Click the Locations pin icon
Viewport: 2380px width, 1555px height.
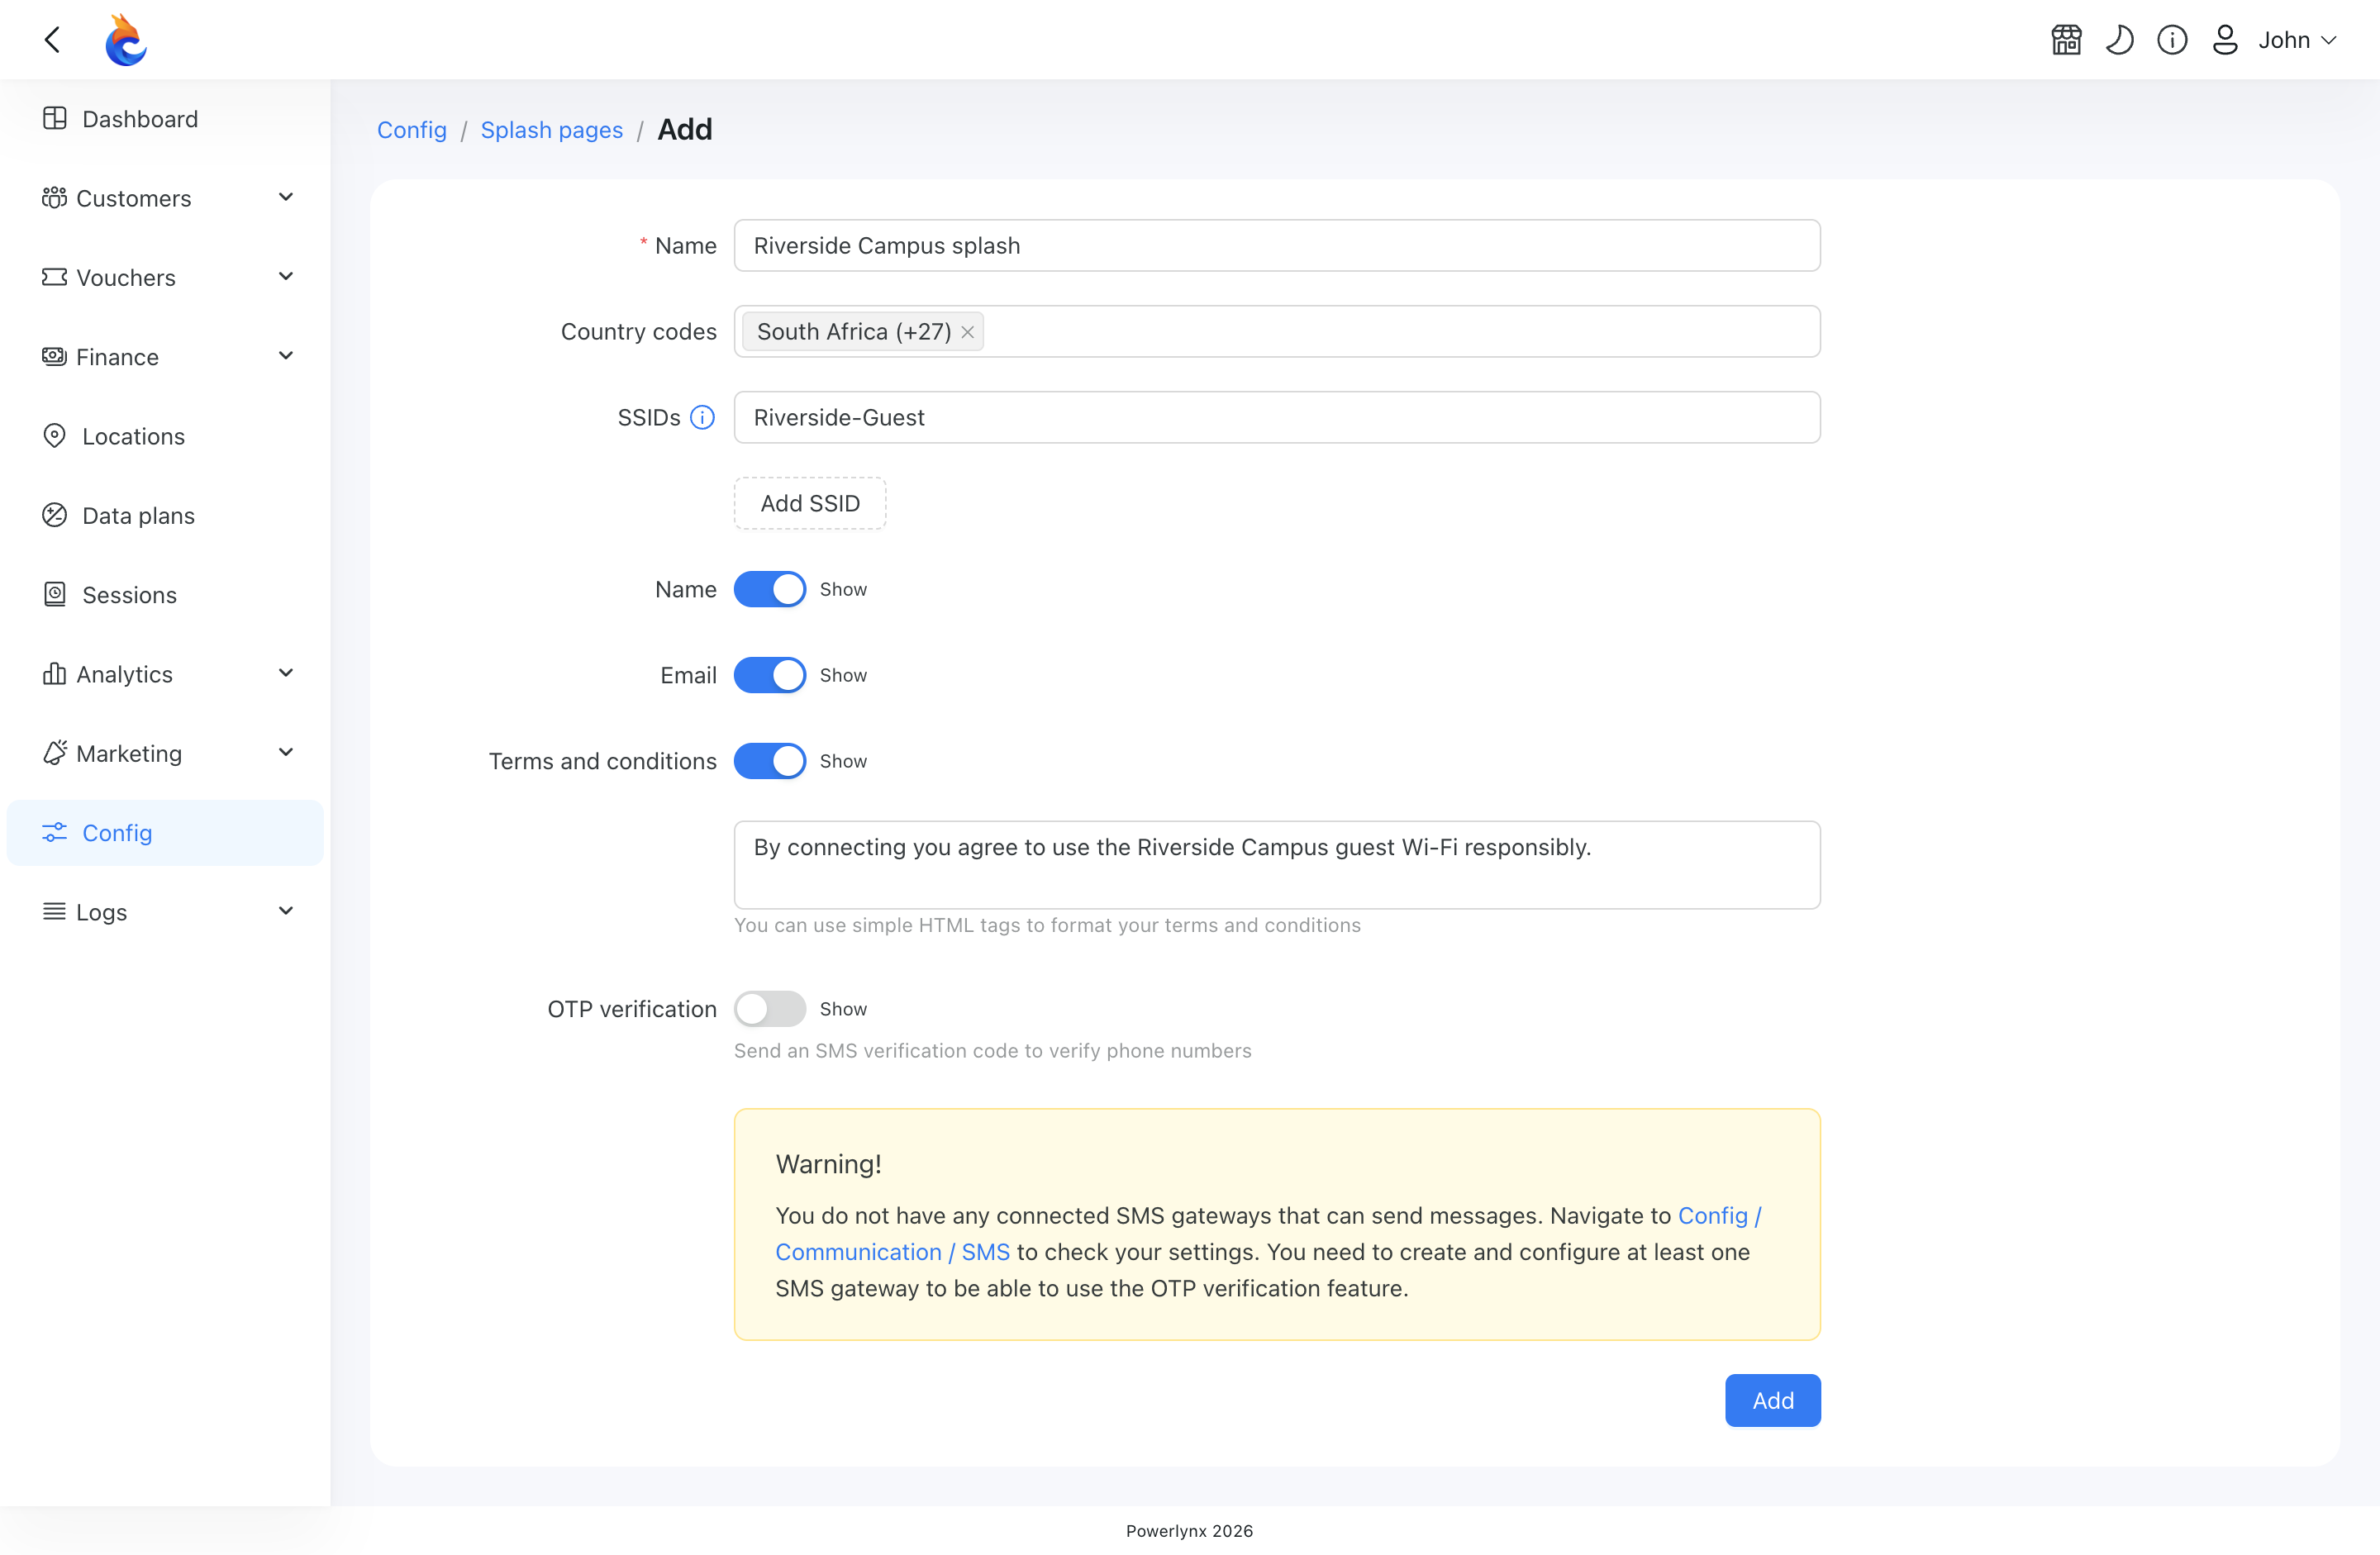click(55, 436)
